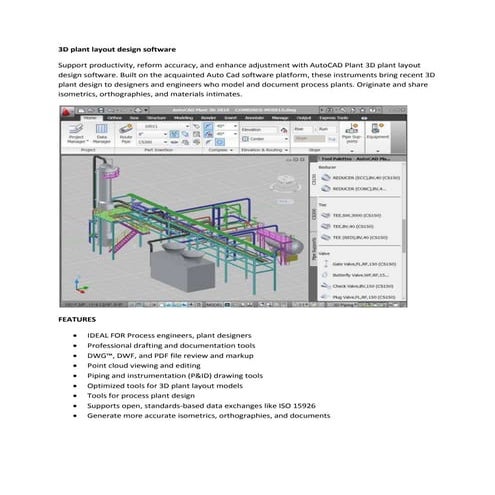
Task: Click the 'DWG™, DWF, and PDF file review' bullet
Action: [x=170, y=355]
